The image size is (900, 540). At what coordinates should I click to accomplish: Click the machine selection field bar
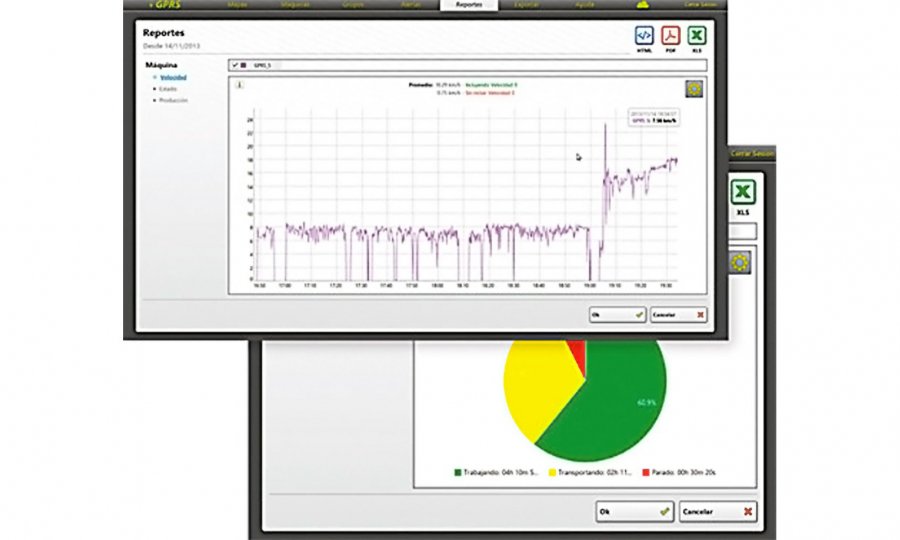[480, 66]
